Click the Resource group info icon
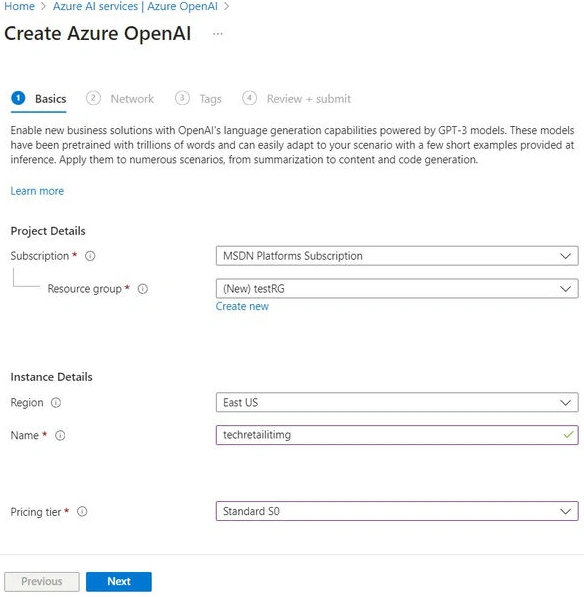Viewport: 584px width, 597px height. click(143, 289)
